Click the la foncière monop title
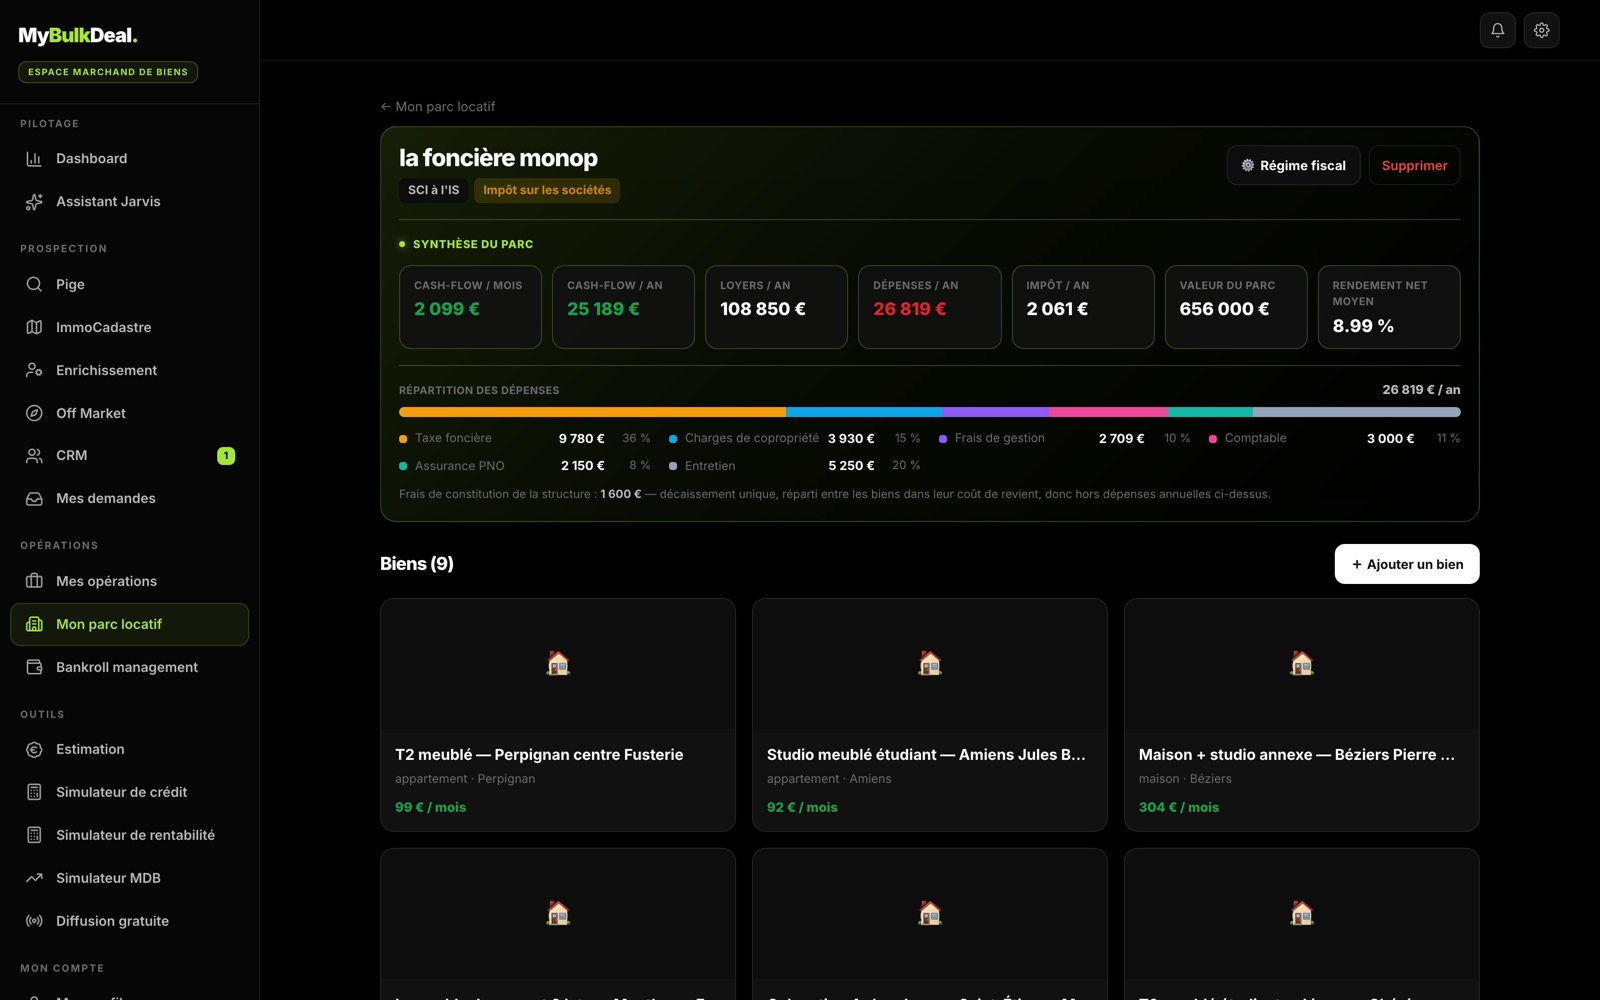 click(499, 158)
